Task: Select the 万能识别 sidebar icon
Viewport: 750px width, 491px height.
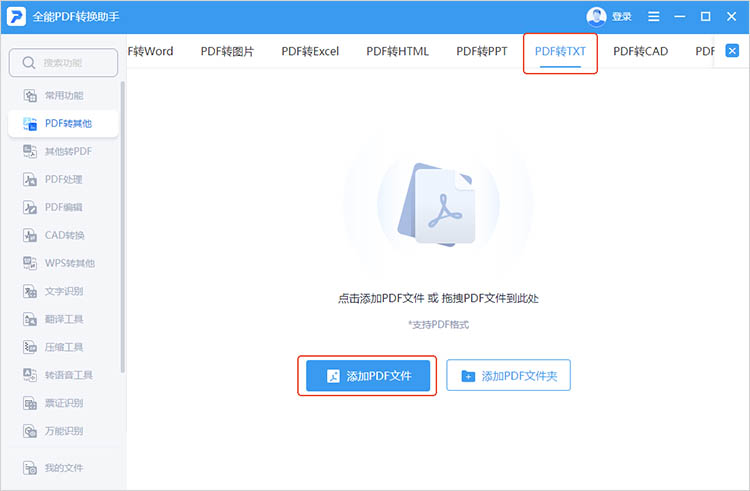Action: [30, 431]
